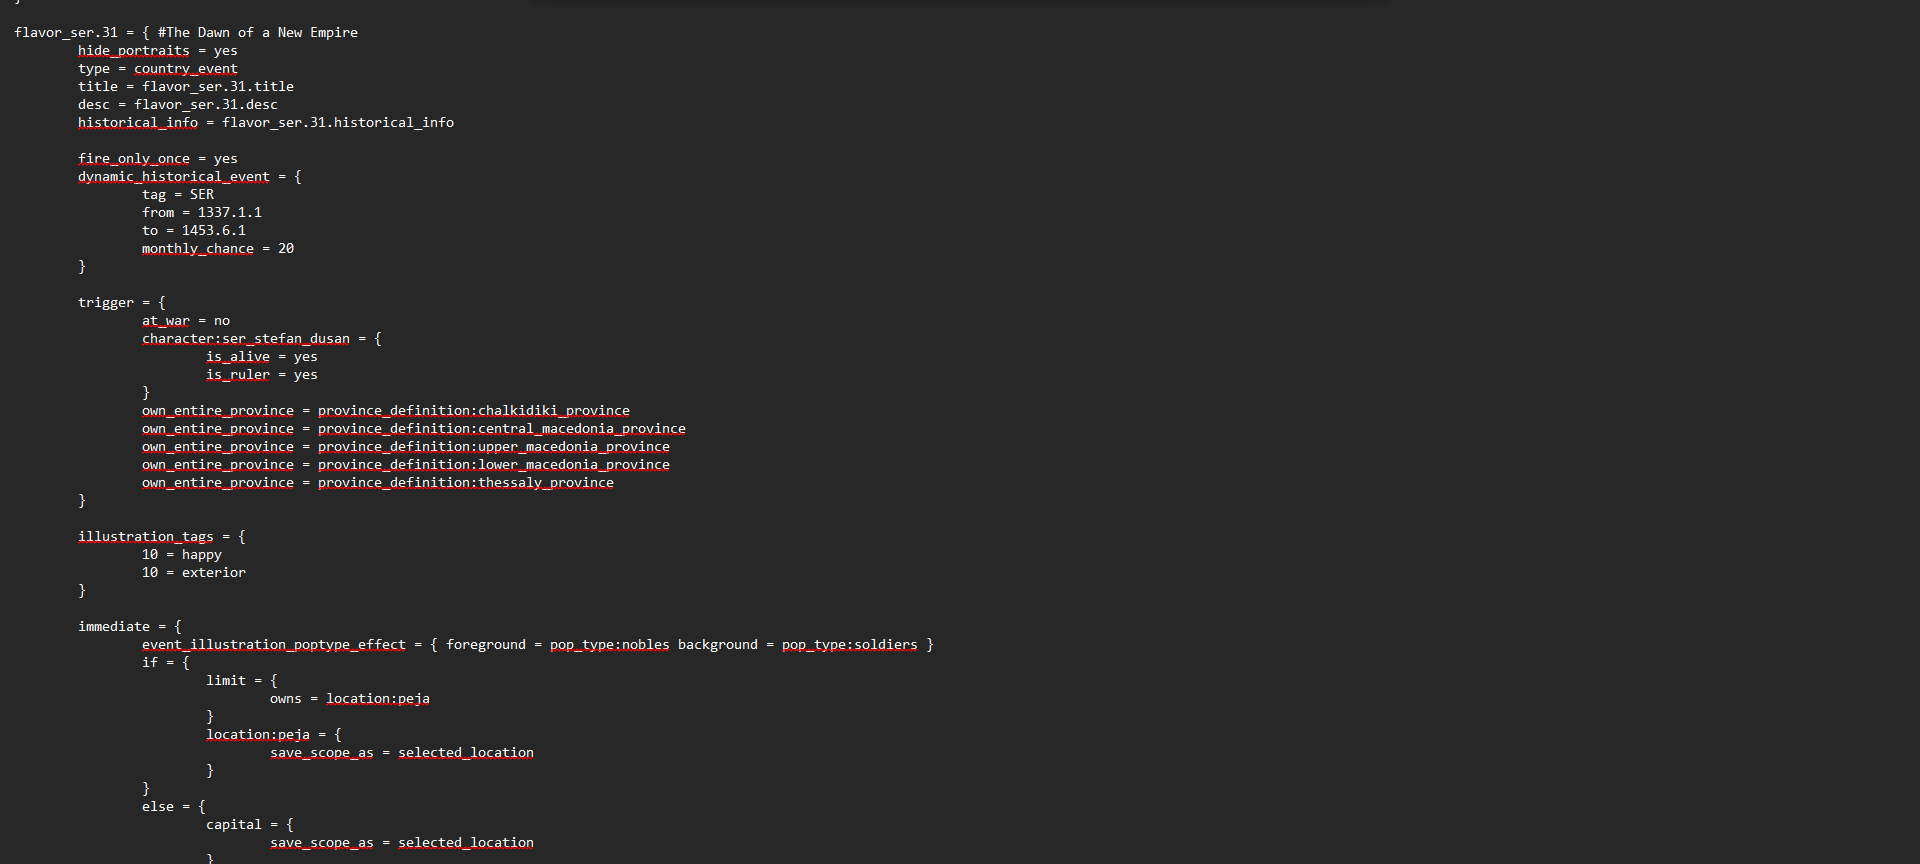Click the 'illustration_tags' keyword
The image size is (1920, 864).
[146, 537]
